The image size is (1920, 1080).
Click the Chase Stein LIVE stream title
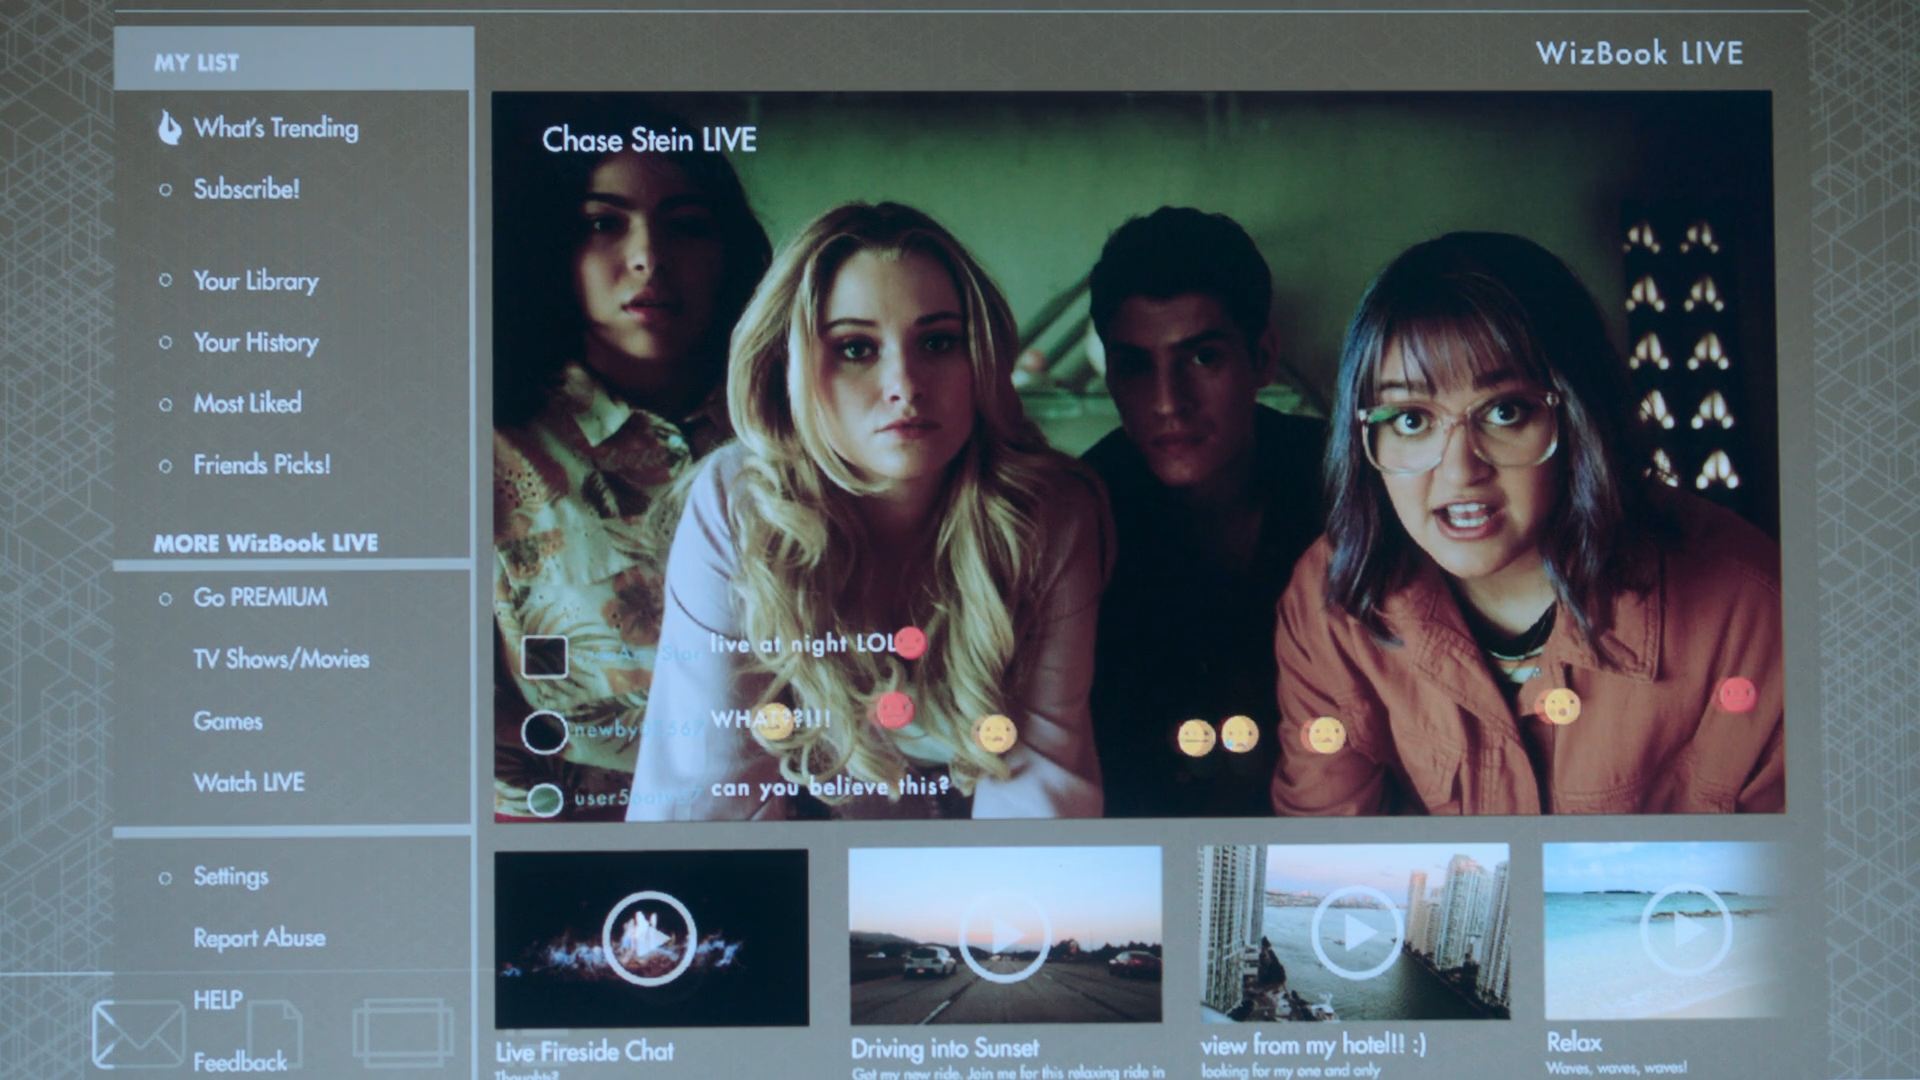tap(649, 140)
